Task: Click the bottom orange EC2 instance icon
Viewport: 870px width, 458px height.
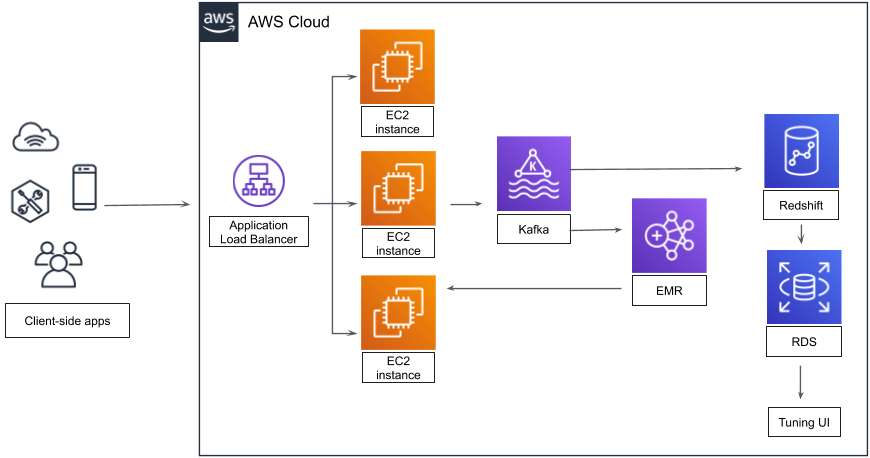Action: [x=398, y=312]
